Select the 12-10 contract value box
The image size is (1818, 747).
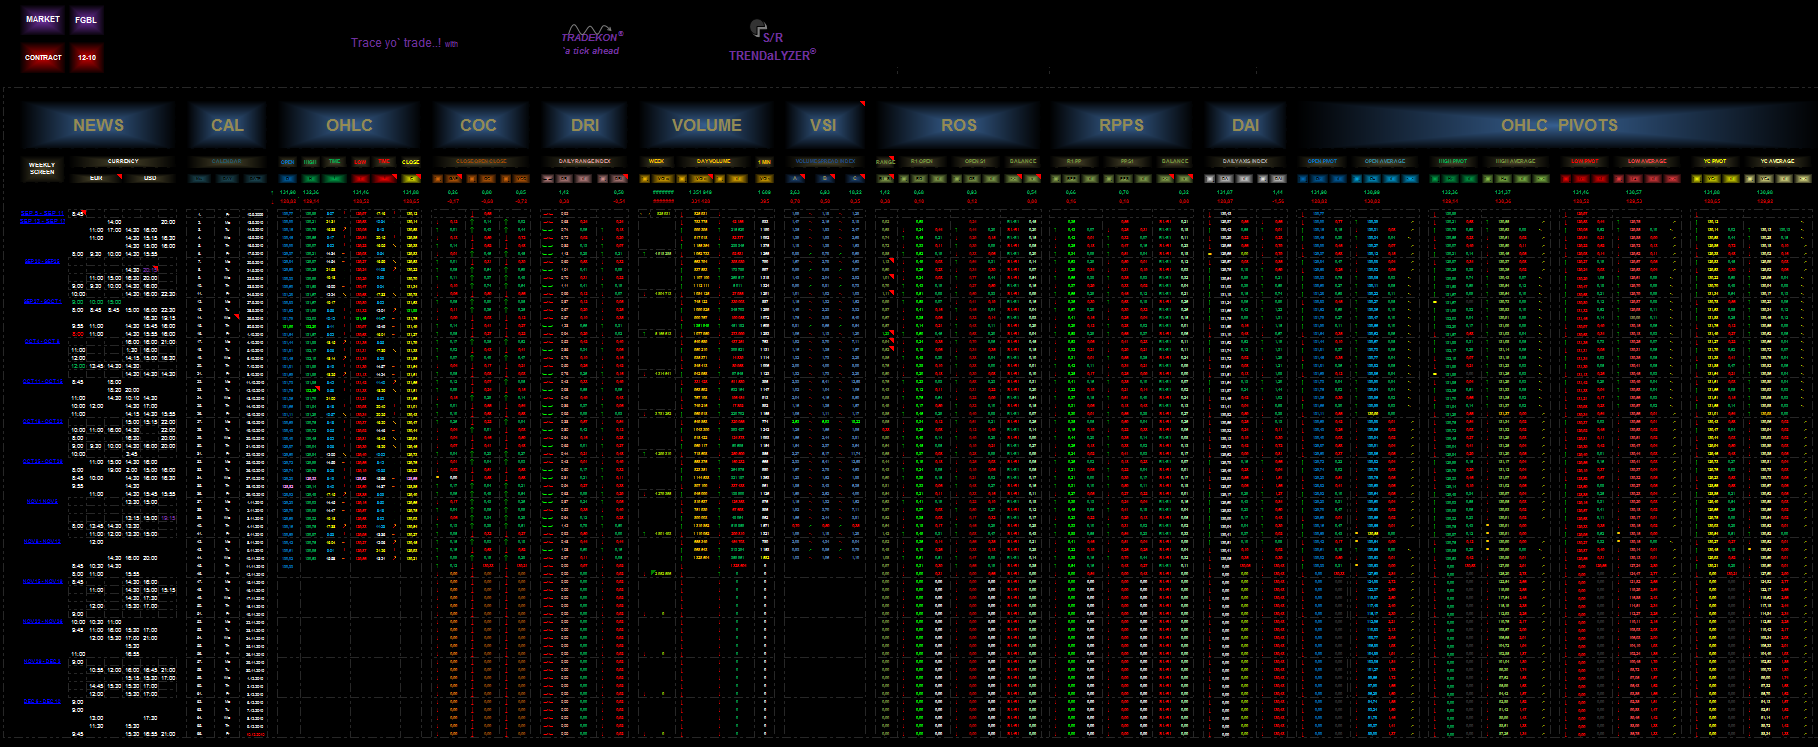coord(86,58)
